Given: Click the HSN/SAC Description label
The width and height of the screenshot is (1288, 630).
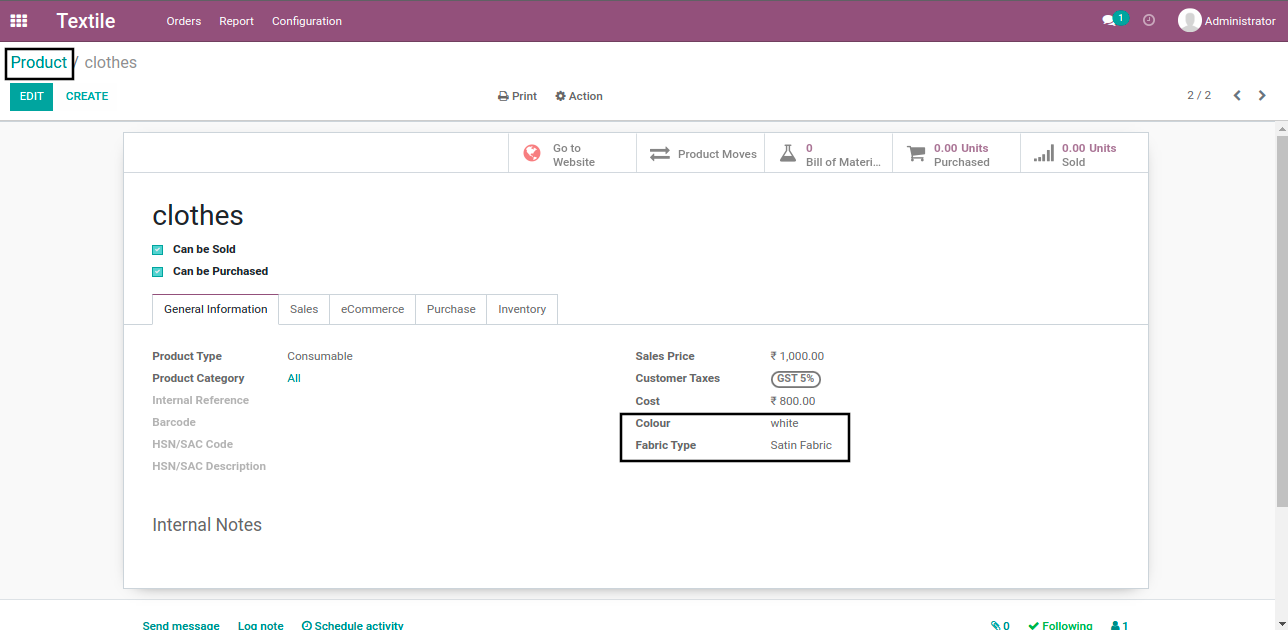Looking at the screenshot, I should [209, 467].
